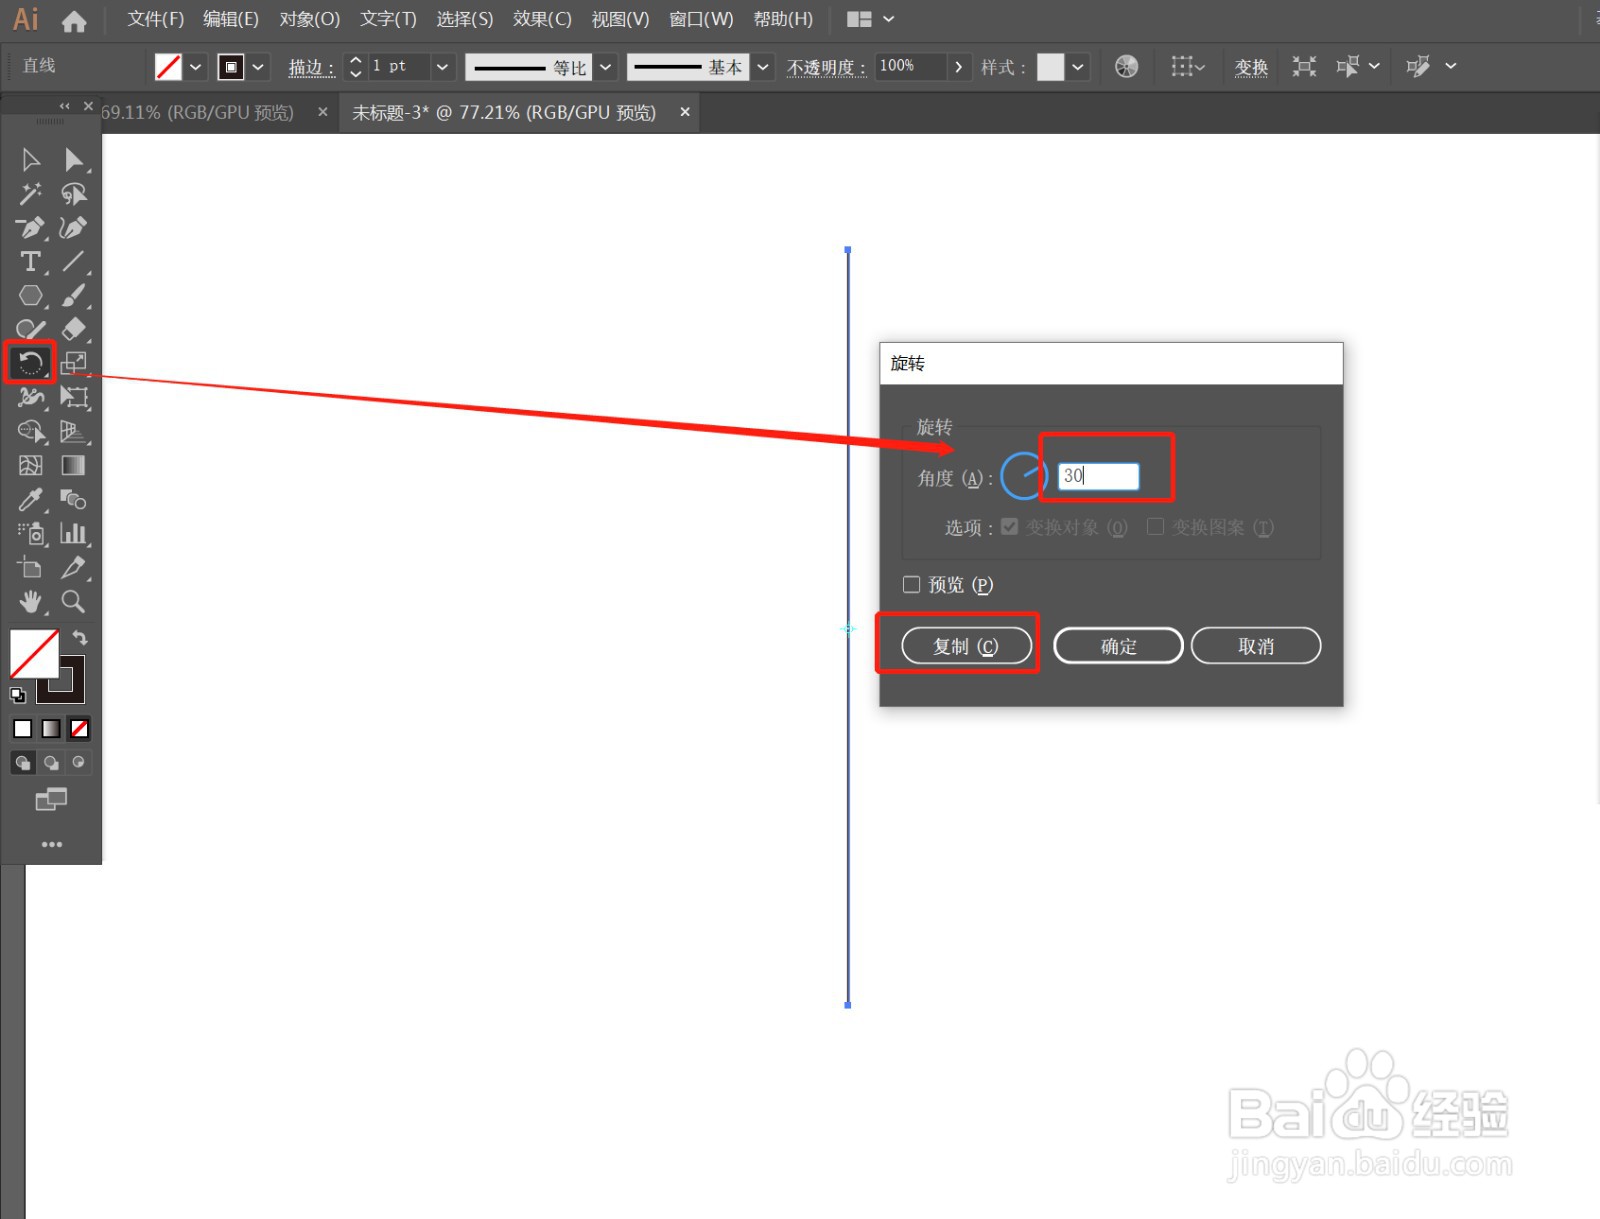This screenshot has height=1219, width=1600.
Task: Open workspace switcher dropdown arrow
Action: [x=889, y=19]
